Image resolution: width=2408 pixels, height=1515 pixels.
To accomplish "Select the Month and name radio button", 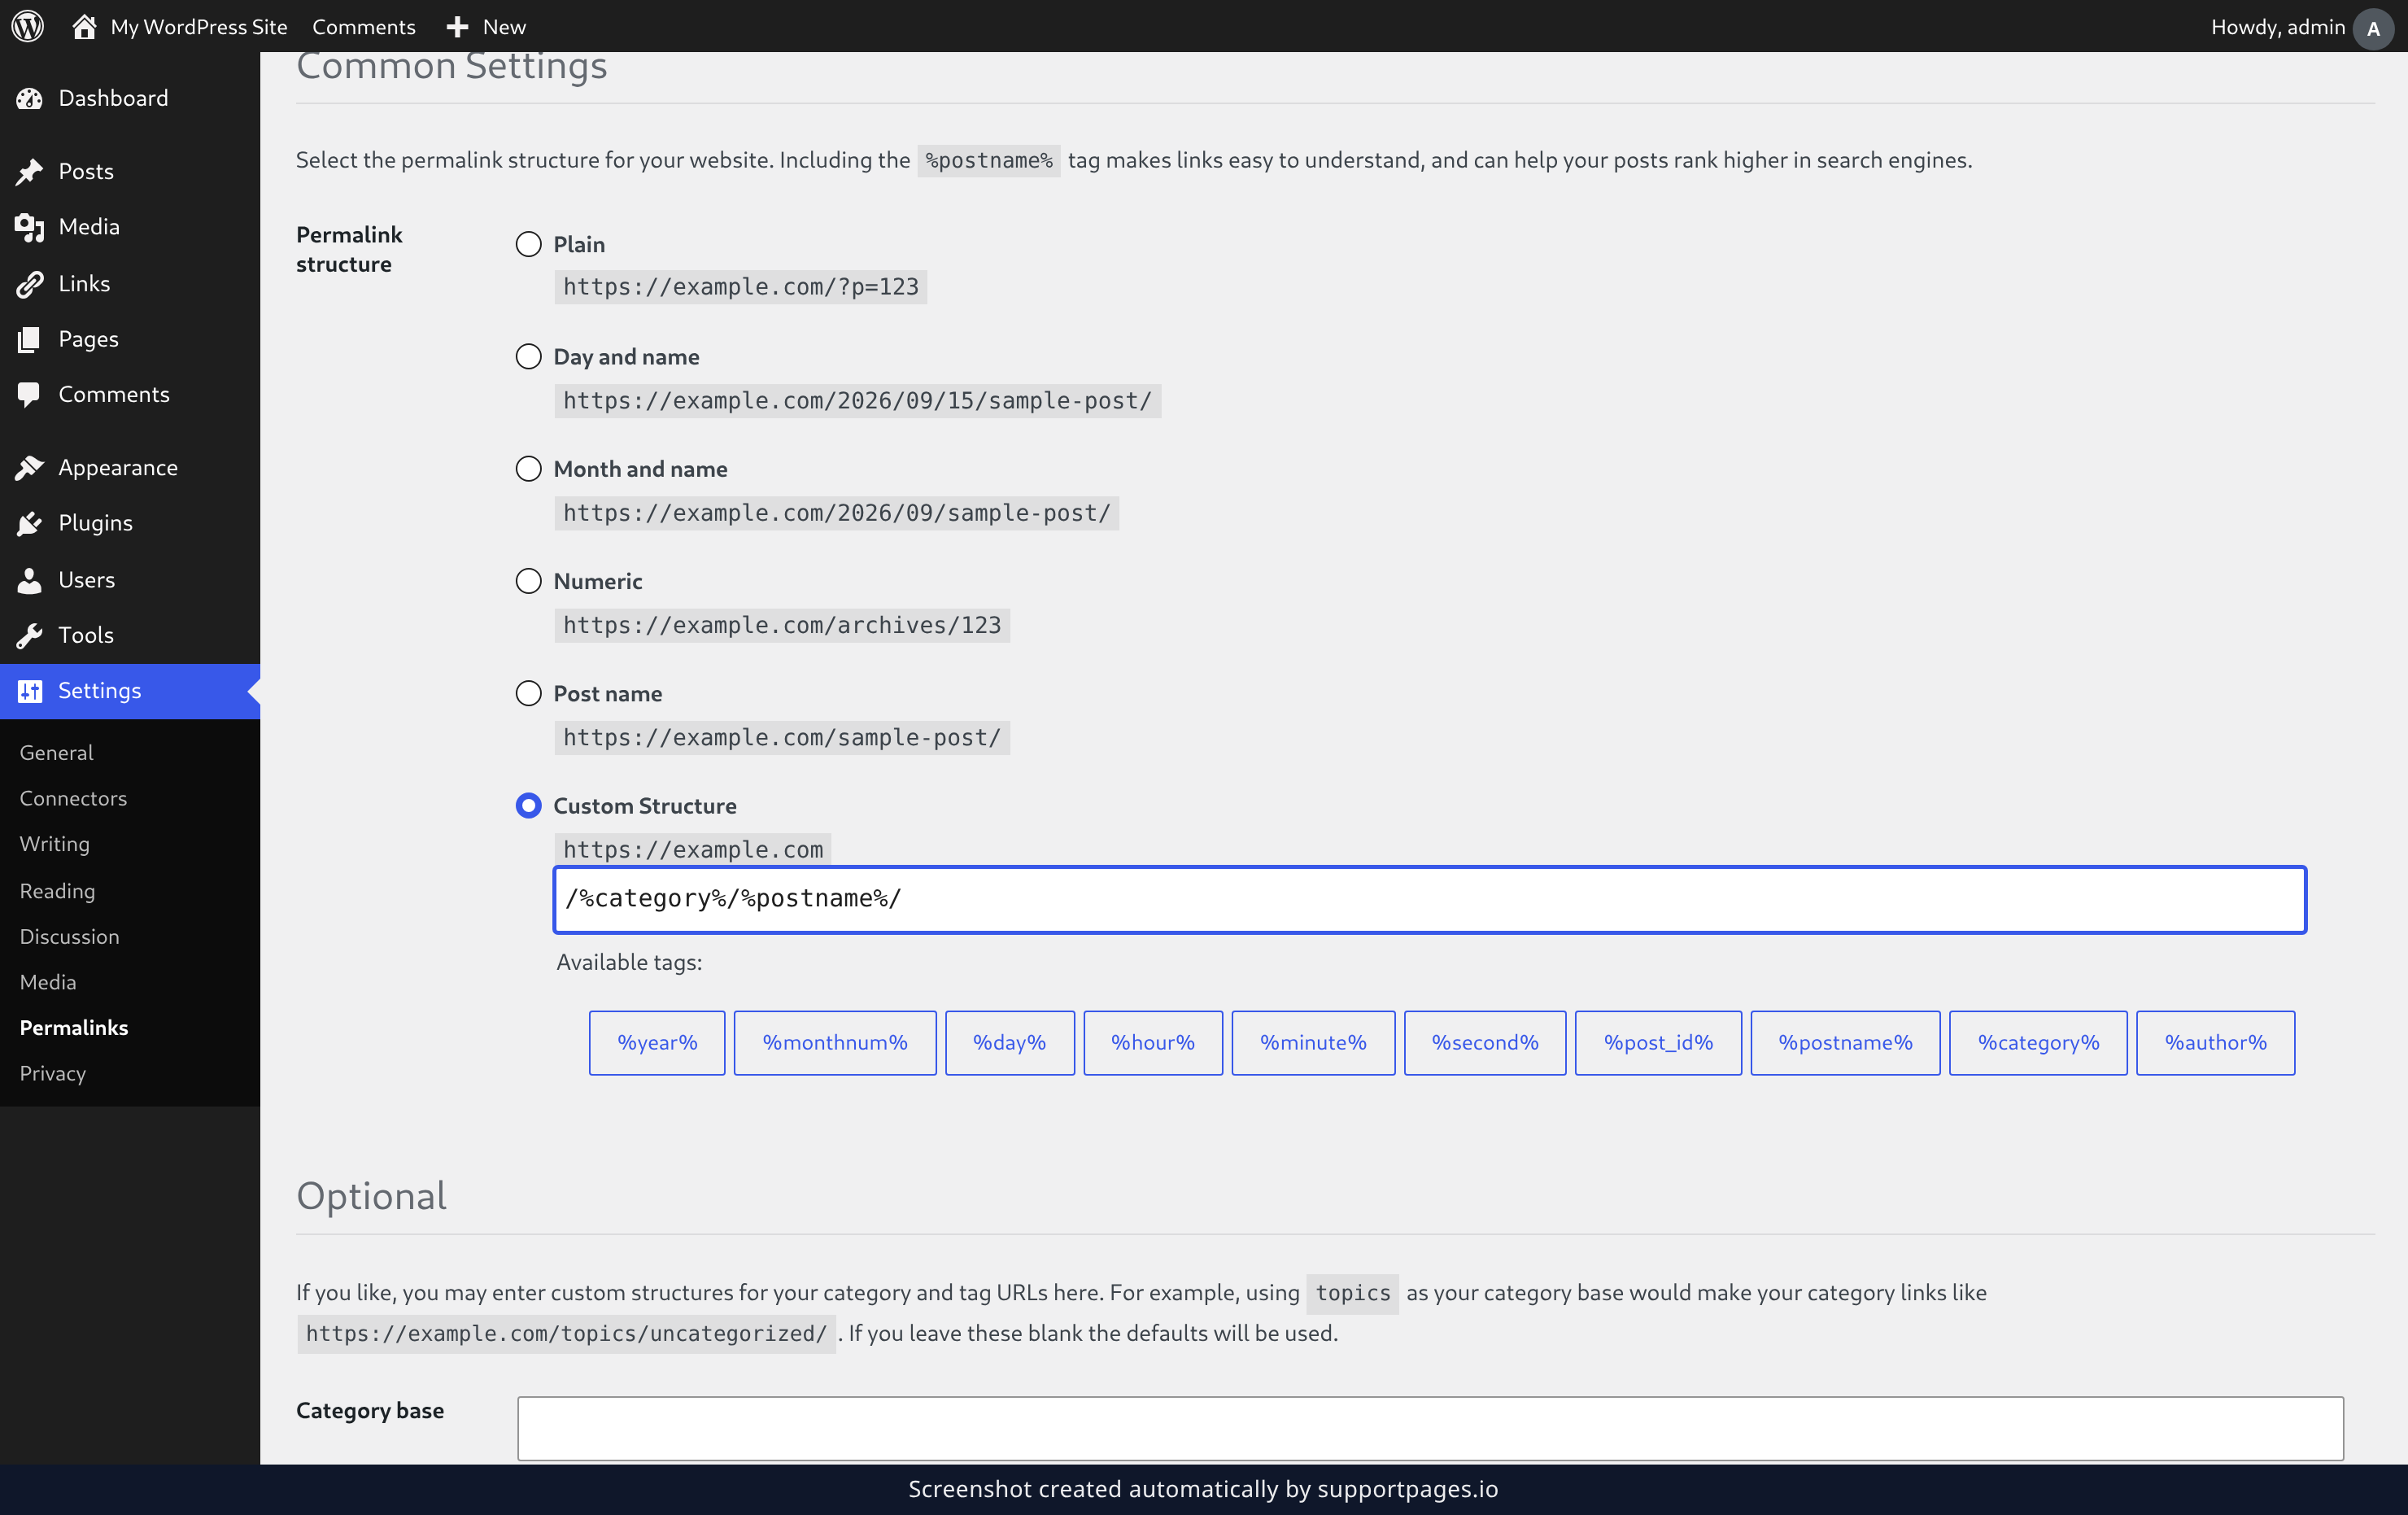I will point(528,469).
